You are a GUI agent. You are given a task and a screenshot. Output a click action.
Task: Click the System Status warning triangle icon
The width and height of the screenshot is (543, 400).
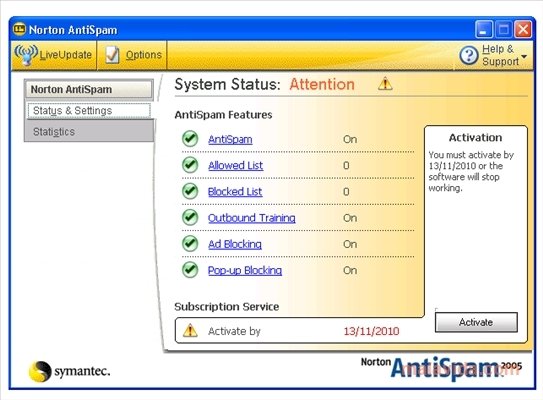[x=385, y=84]
